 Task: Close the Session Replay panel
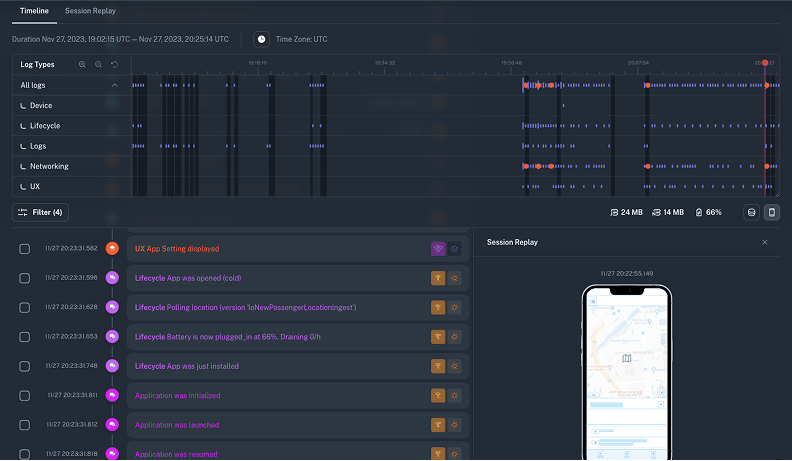[x=765, y=242]
